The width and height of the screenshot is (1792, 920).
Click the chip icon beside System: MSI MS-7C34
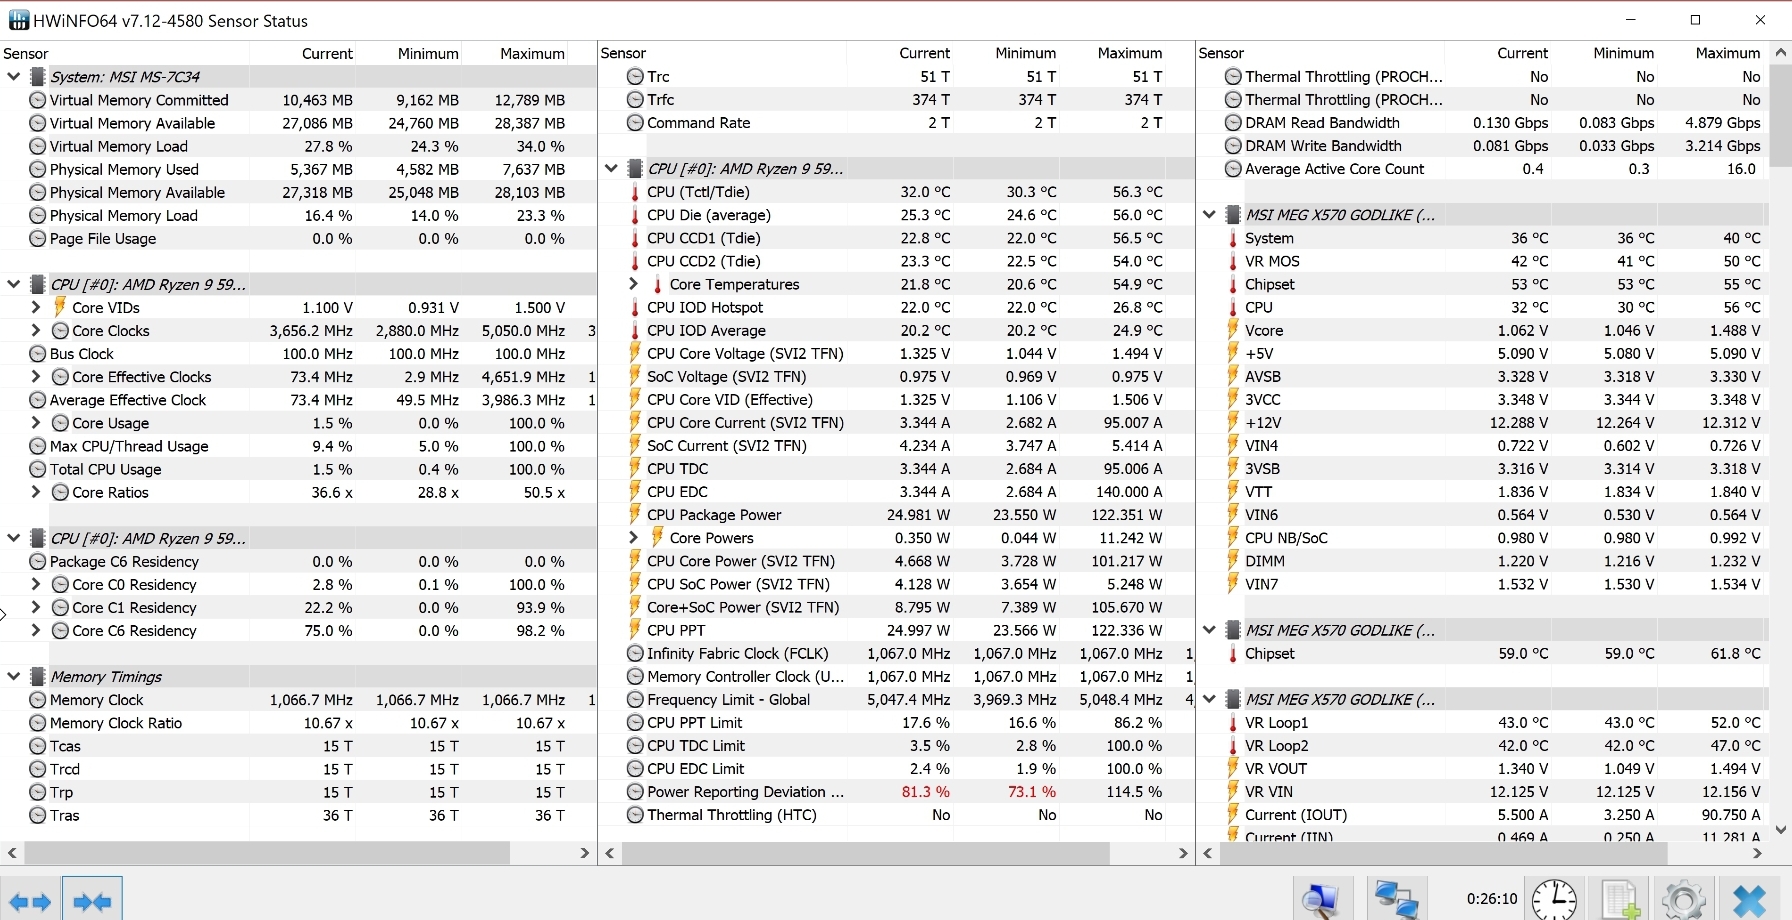click(38, 77)
